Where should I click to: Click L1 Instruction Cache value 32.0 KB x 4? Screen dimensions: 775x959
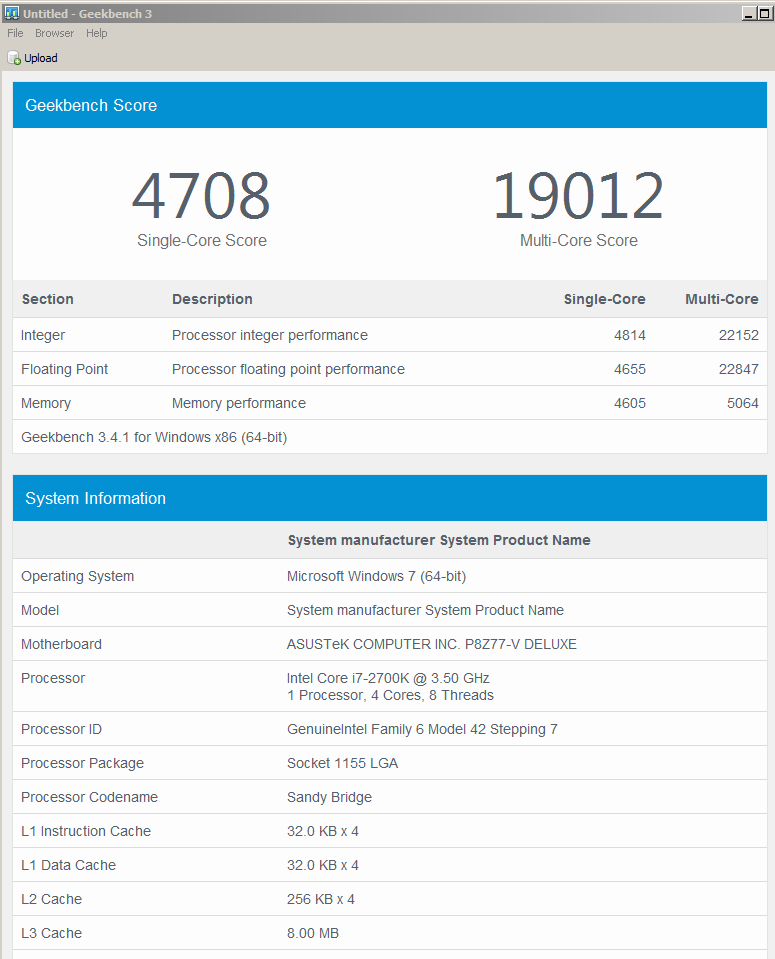[x=323, y=831]
